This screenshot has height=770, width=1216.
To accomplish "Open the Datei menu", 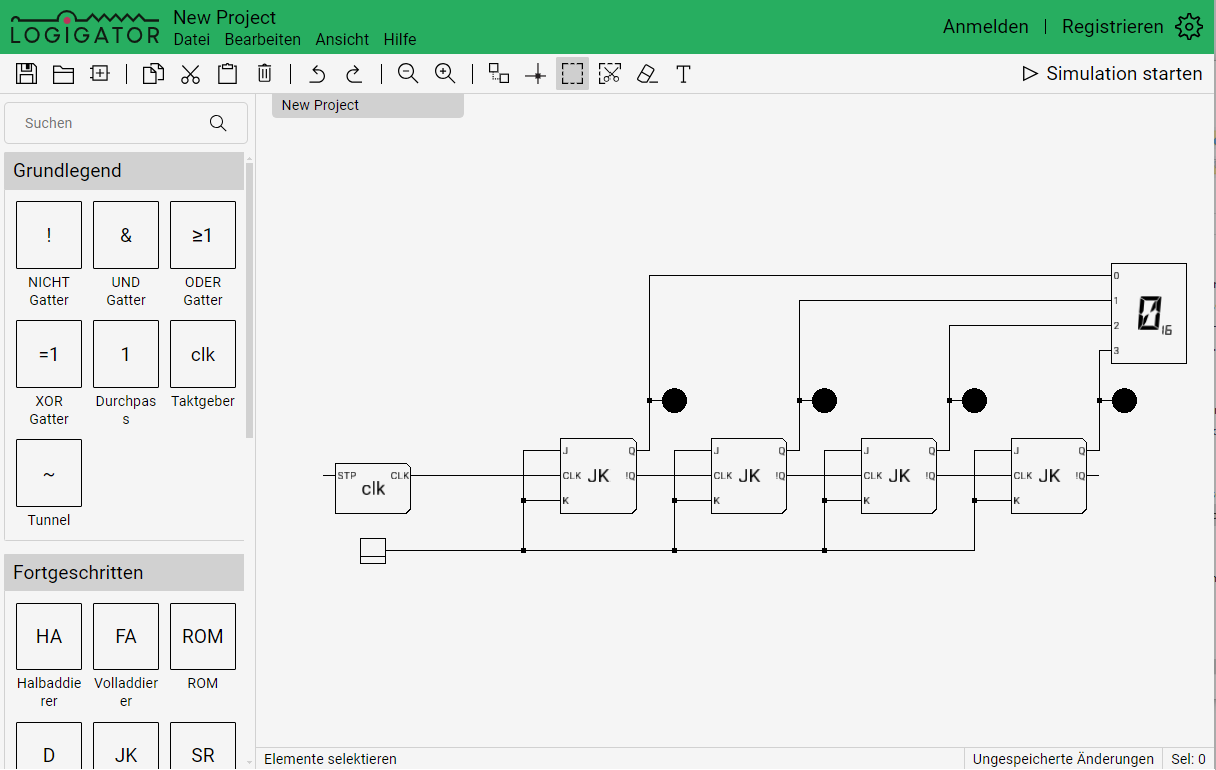I will coord(192,40).
